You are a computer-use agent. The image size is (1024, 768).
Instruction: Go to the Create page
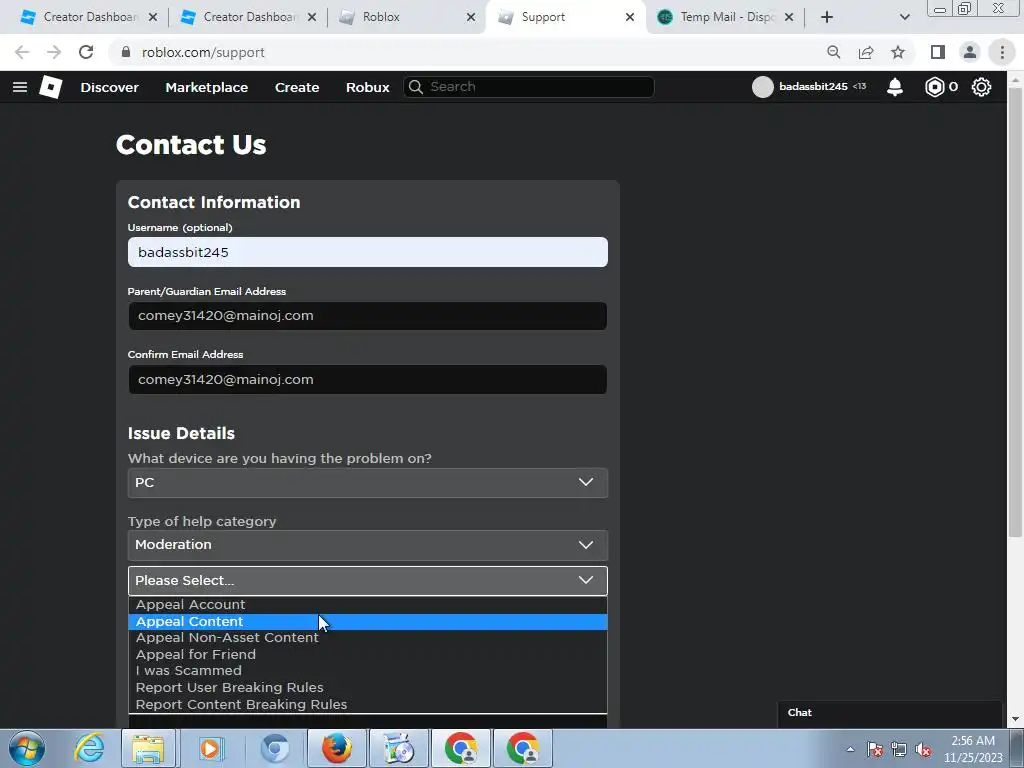tap(296, 87)
